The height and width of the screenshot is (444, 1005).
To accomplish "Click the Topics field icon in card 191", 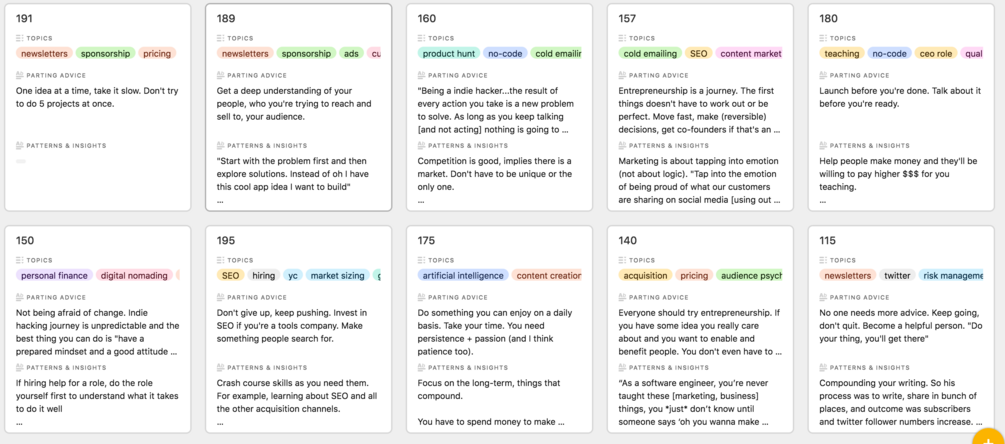I will (x=20, y=39).
